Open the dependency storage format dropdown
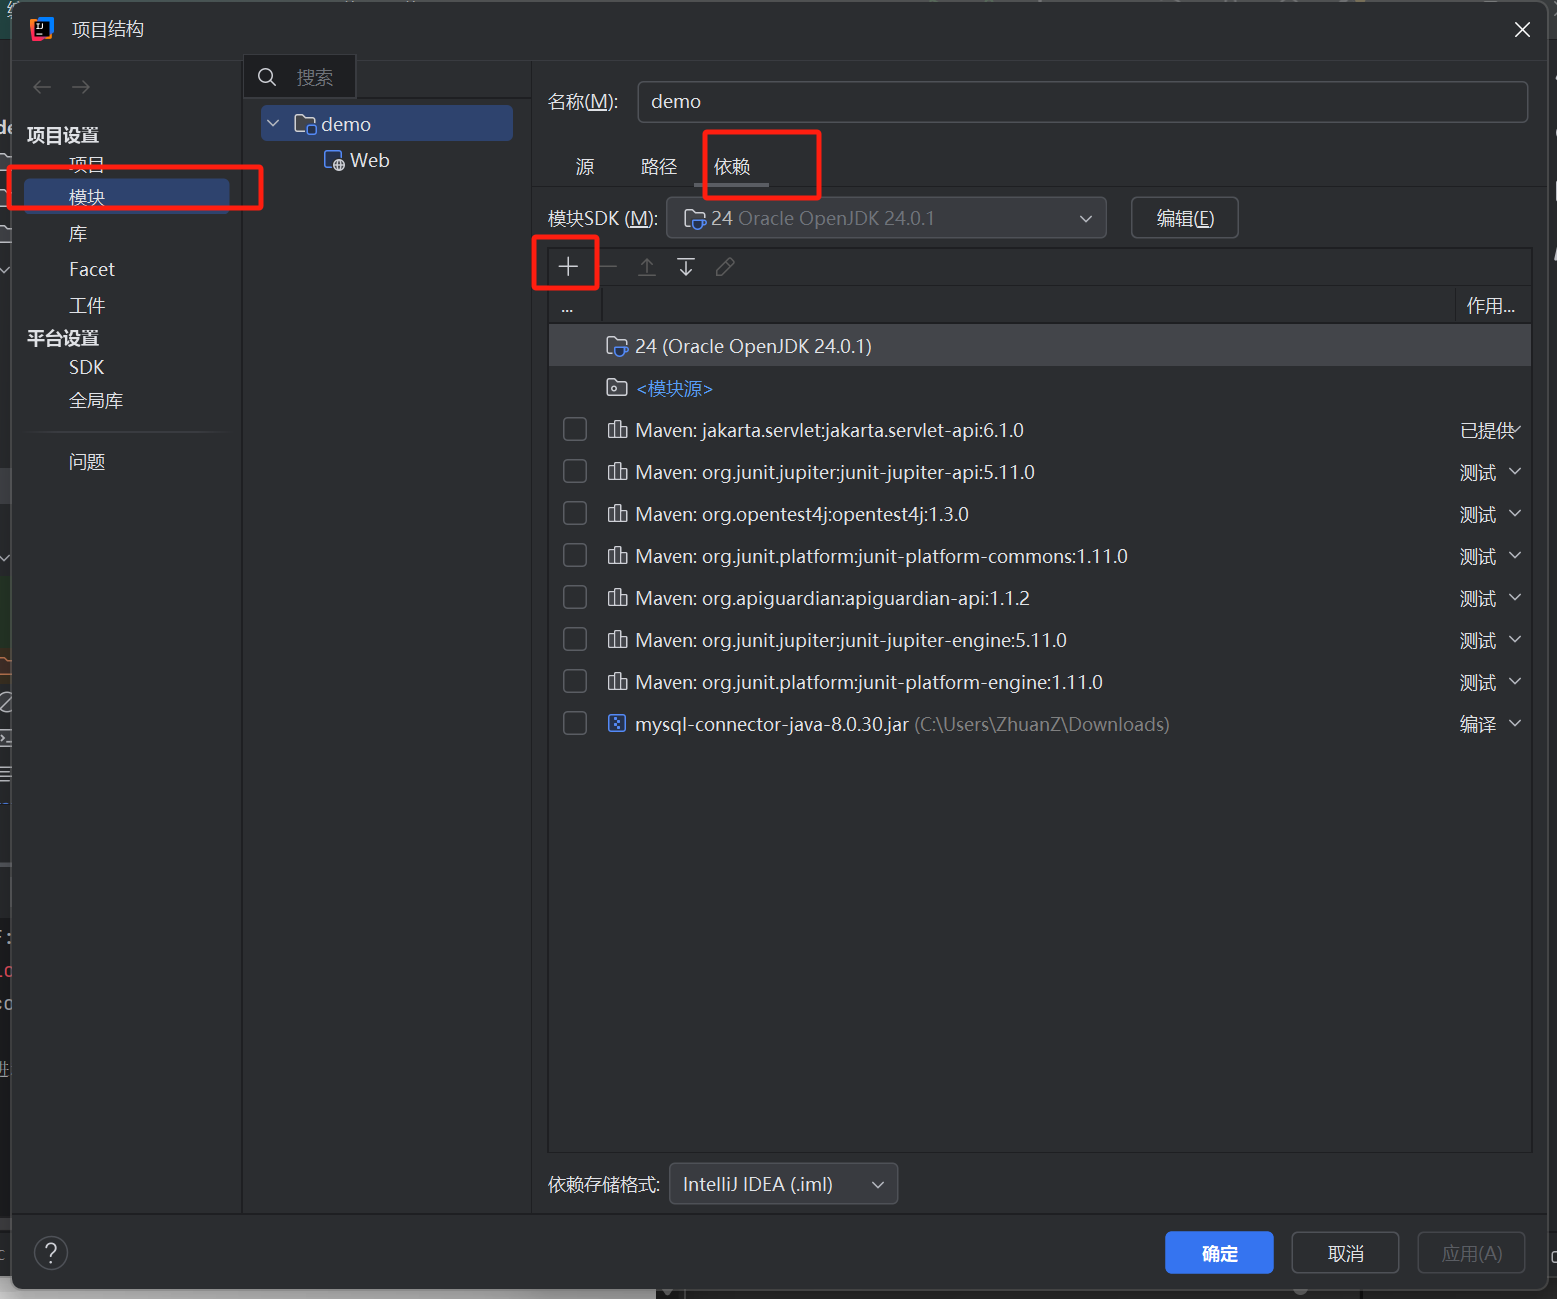 point(783,1184)
